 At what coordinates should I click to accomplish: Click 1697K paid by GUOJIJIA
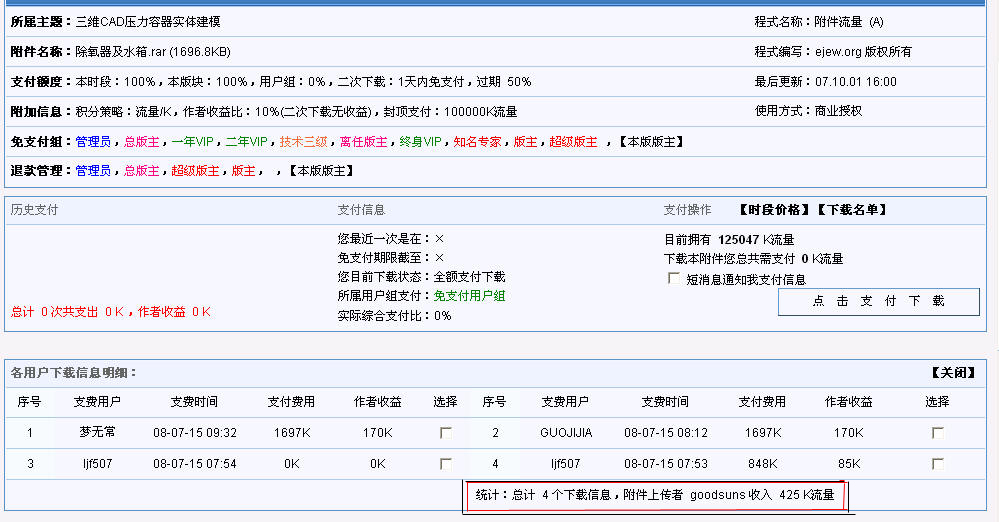point(763,433)
